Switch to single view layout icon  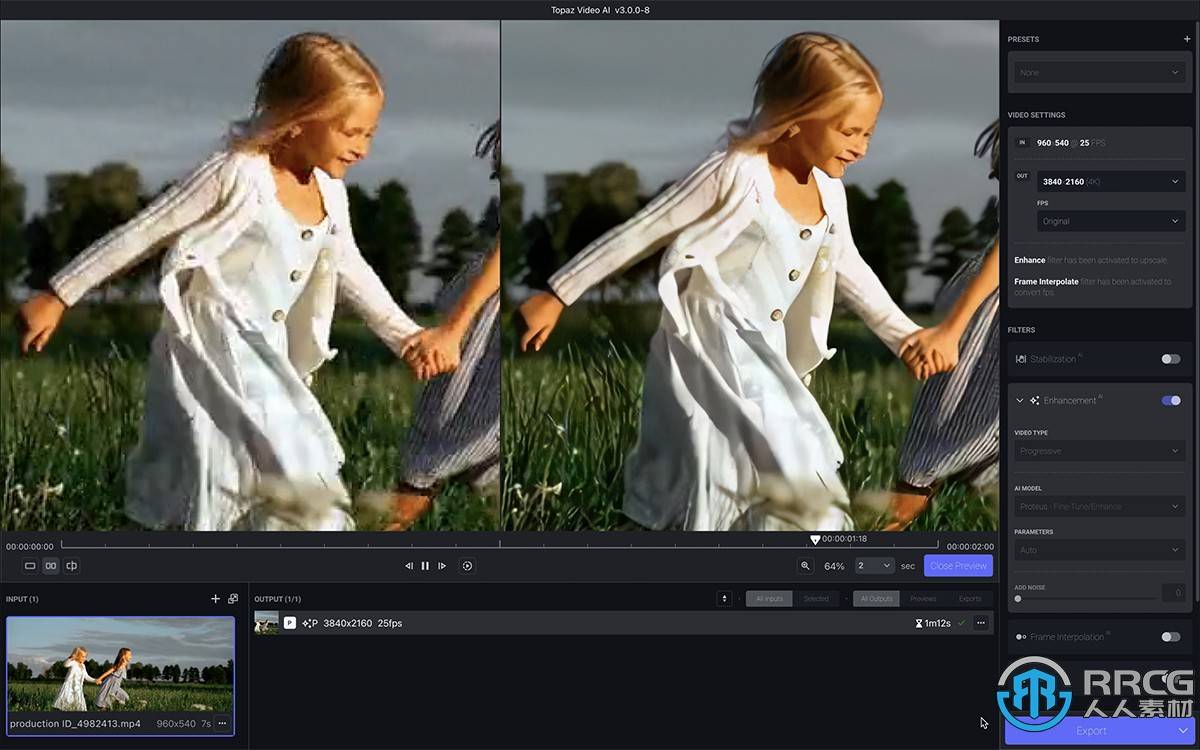(30, 566)
